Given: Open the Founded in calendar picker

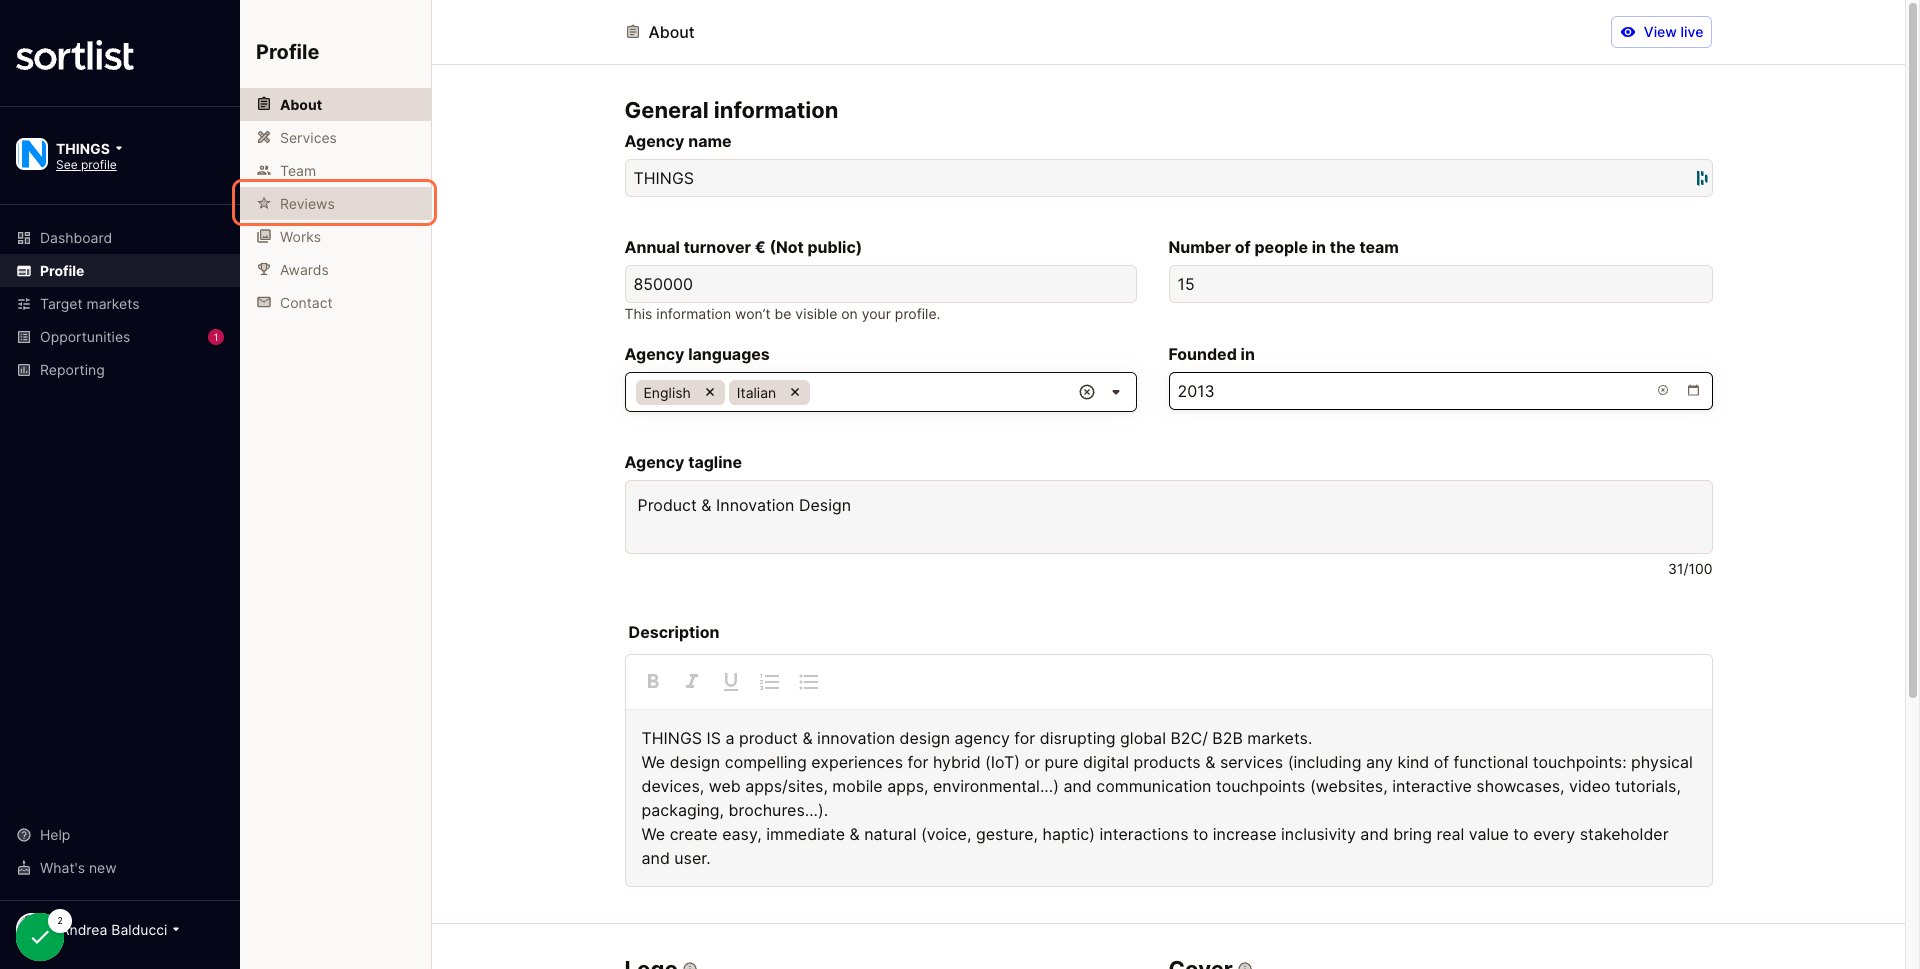Looking at the screenshot, I should tap(1693, 391).
